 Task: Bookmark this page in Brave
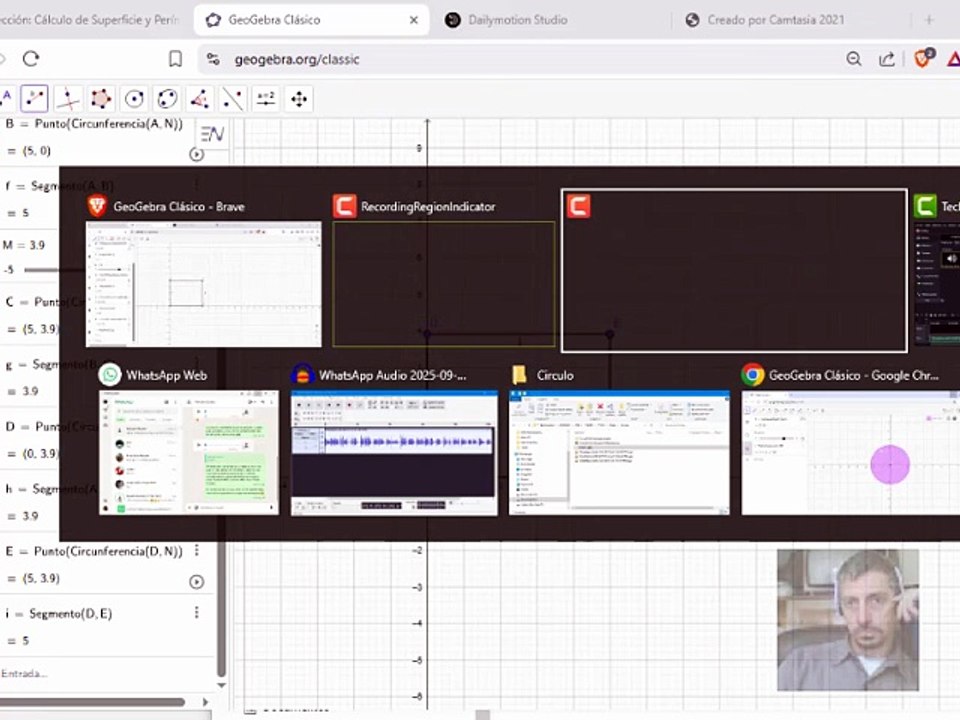[175, 59]
